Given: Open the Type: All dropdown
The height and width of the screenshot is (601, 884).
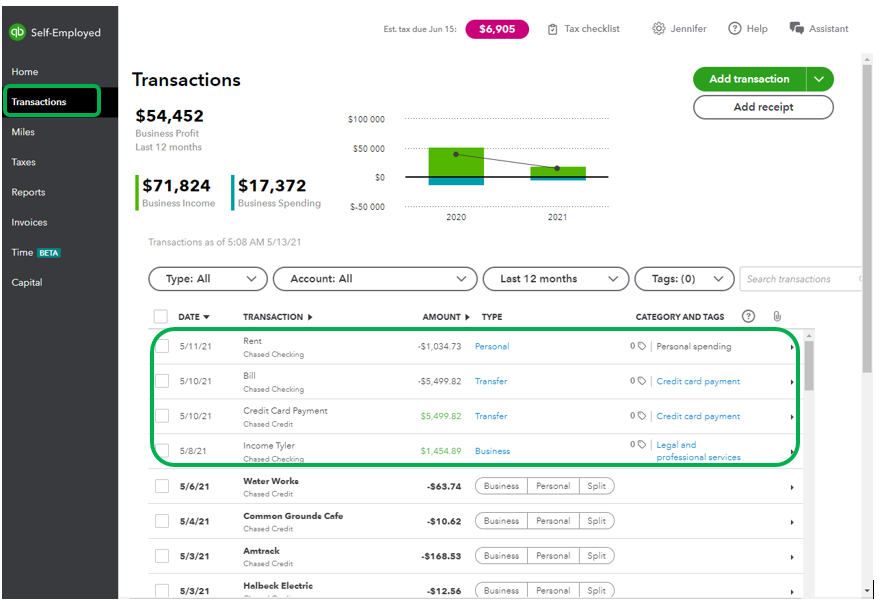Looking at the screenshot, I should (208, 279).
